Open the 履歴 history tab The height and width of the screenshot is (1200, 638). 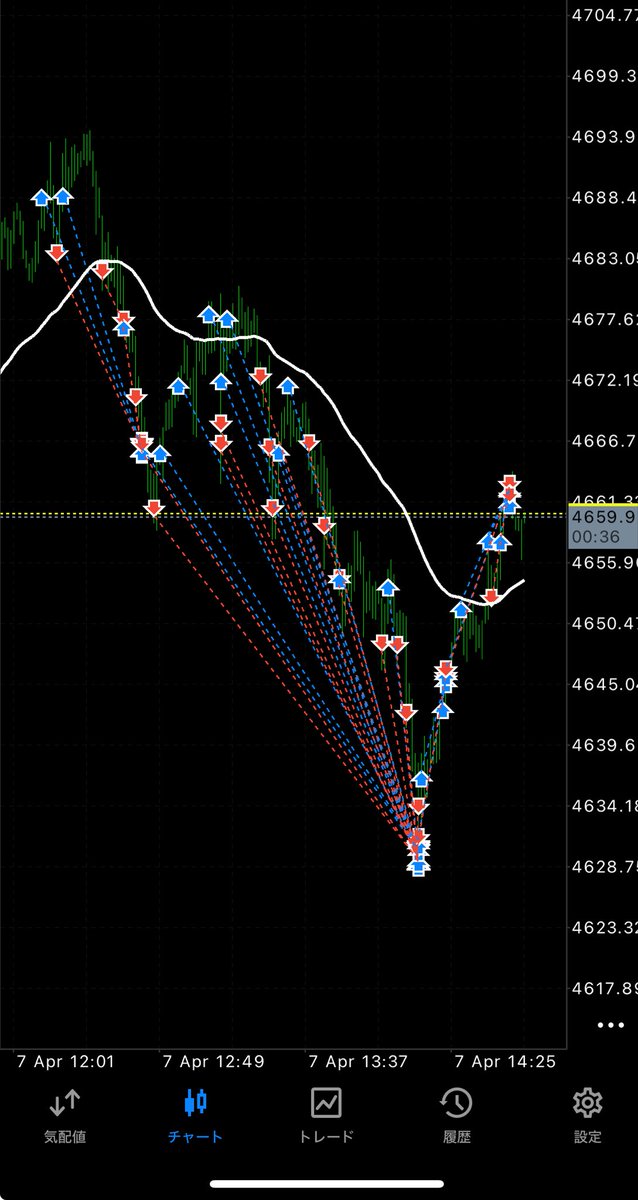click(456, 1116)
